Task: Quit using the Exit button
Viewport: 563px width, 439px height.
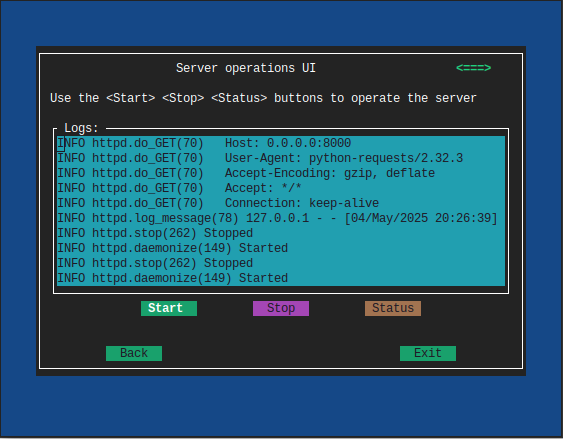Action: tap(428, 353)
